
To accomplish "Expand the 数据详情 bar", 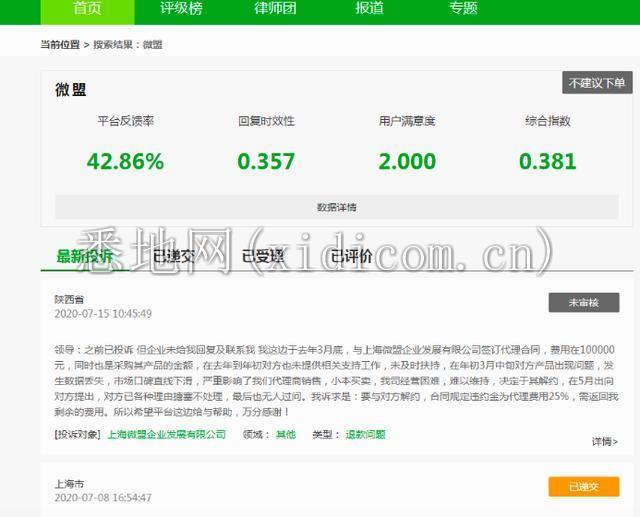I will point(337,207).
